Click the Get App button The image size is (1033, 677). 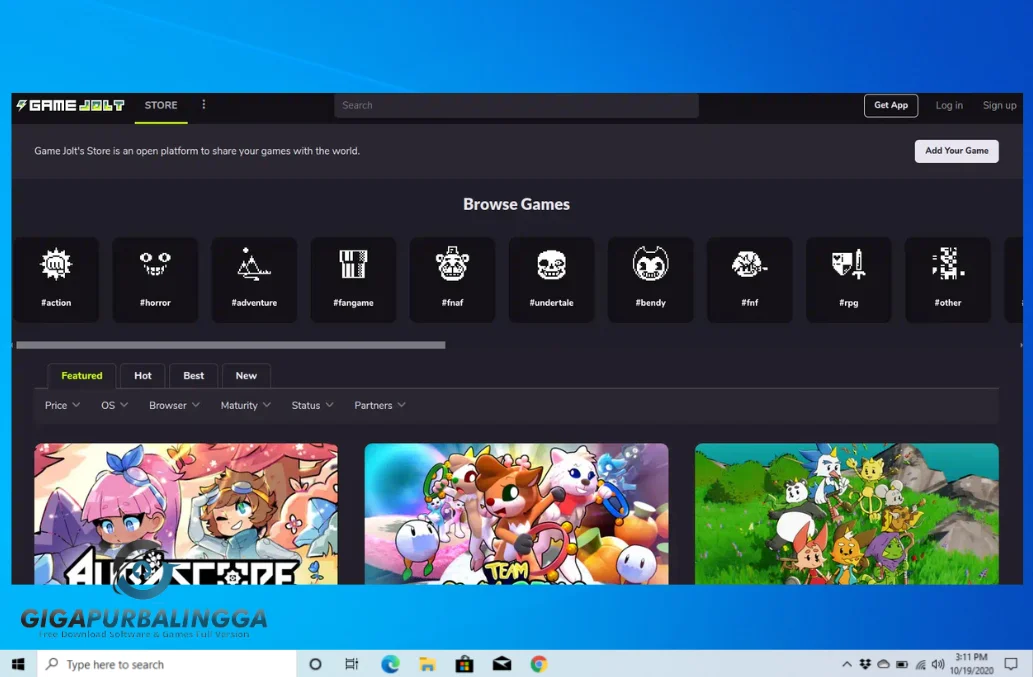pyautogui.click(x=891, y=105)
